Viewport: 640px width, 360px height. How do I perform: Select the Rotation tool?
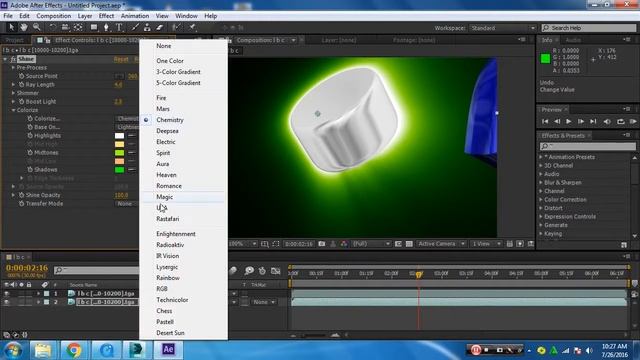coord(53,27)
